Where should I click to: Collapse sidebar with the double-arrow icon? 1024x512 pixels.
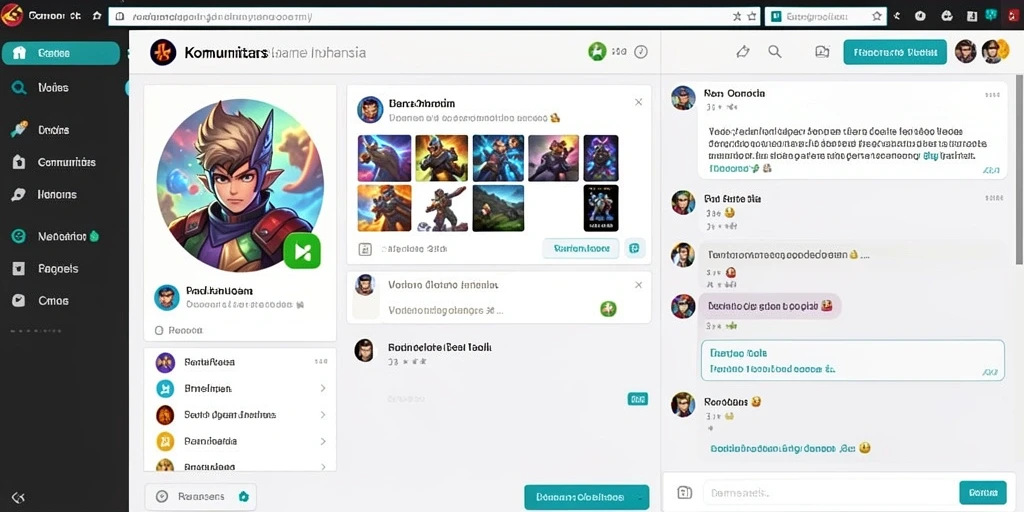point(18,498)
